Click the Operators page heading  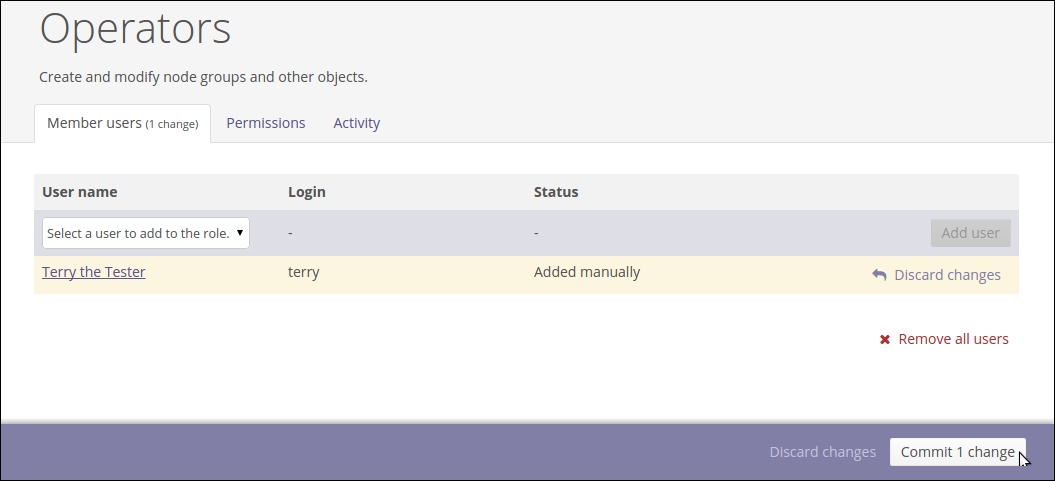135,30
